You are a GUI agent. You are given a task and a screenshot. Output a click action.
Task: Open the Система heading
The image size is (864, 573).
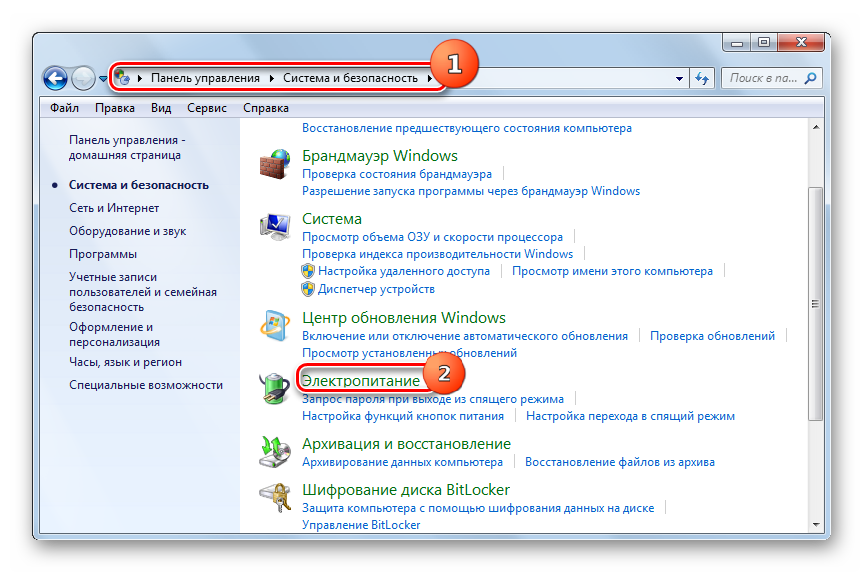pyautogui.click(x=332, y=219)
